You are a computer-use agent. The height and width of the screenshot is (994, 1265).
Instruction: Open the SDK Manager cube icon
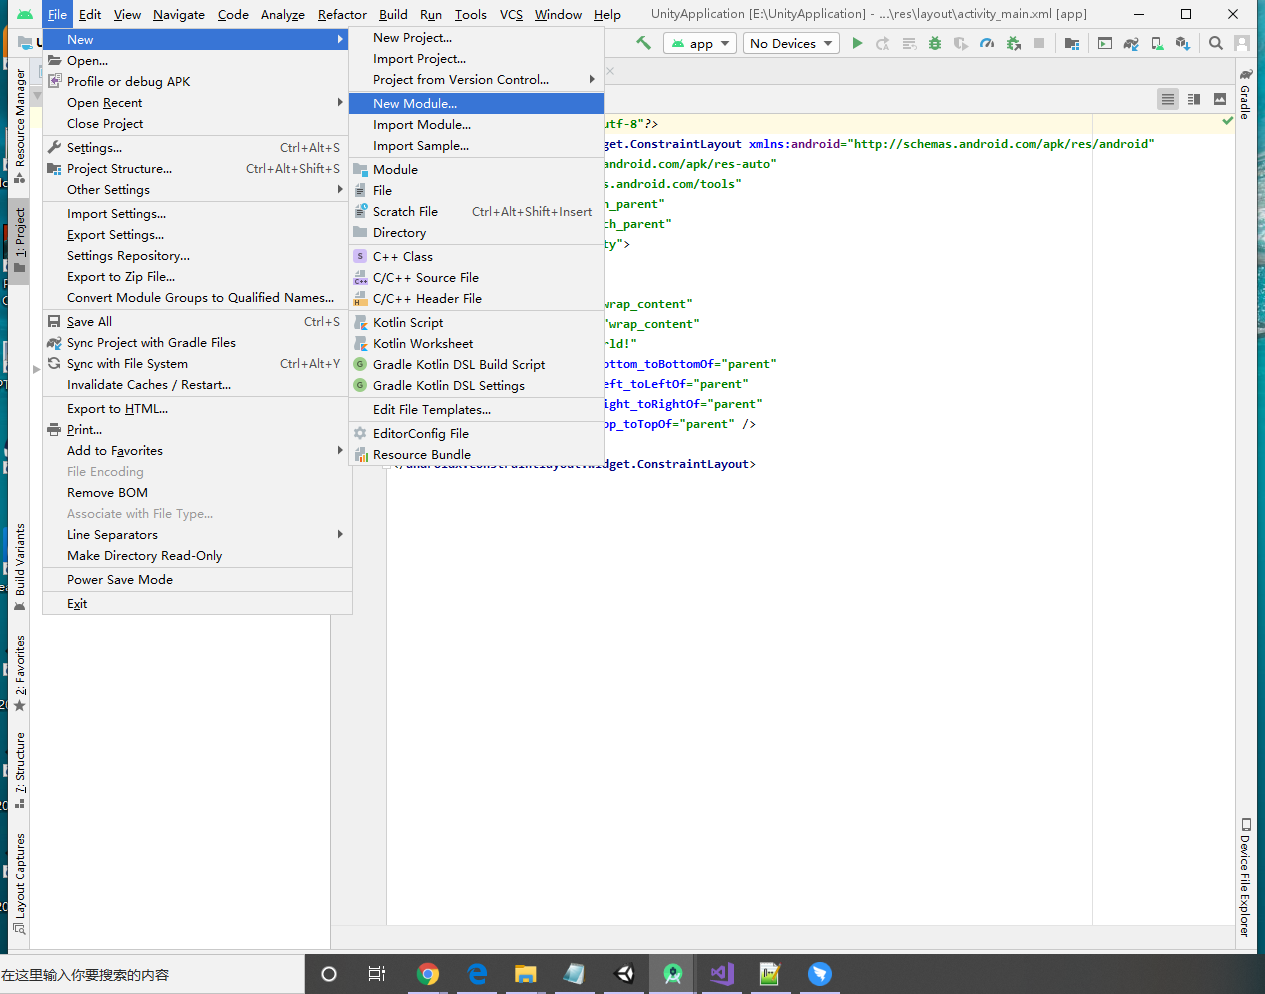pos(1183,43)
